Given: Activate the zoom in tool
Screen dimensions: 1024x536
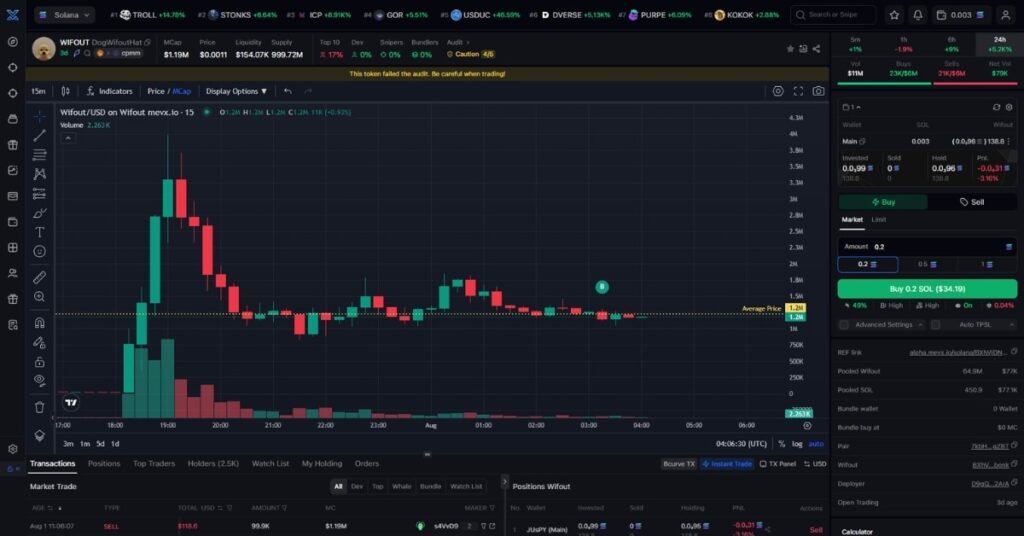Looking at the screenshot, I should click(40, 297).
